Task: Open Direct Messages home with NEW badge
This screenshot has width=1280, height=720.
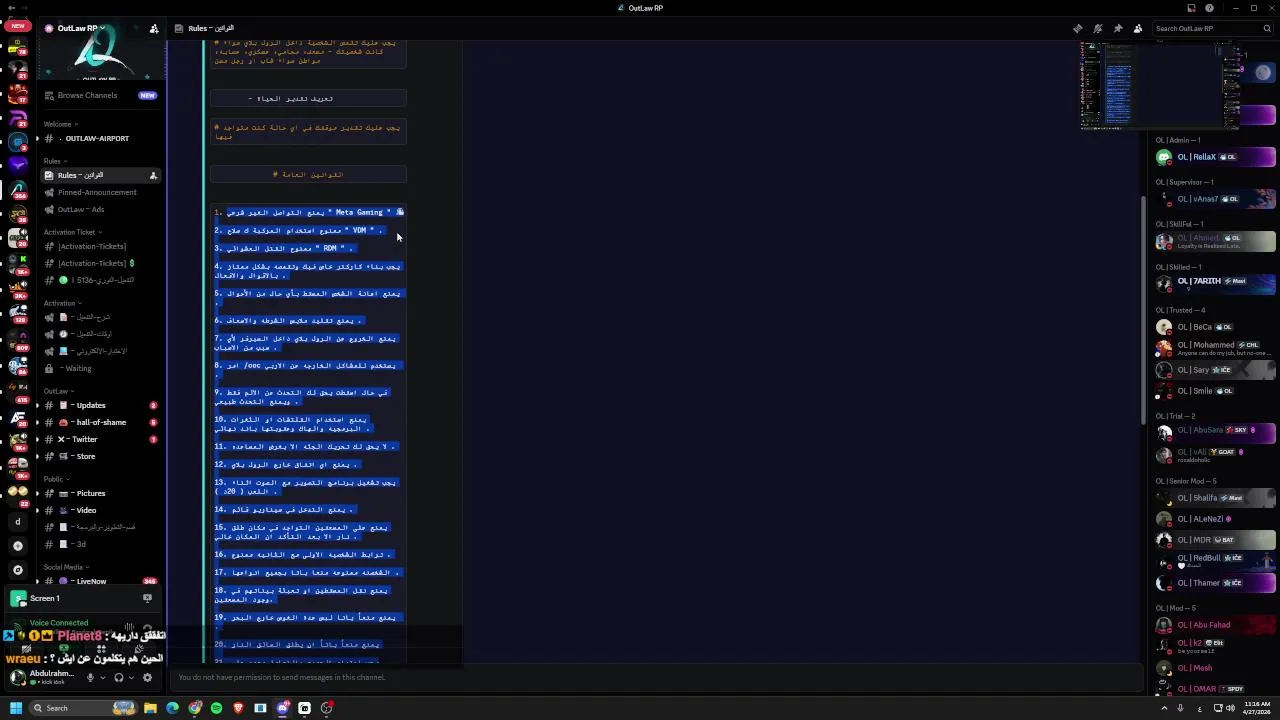Action: 17,27
